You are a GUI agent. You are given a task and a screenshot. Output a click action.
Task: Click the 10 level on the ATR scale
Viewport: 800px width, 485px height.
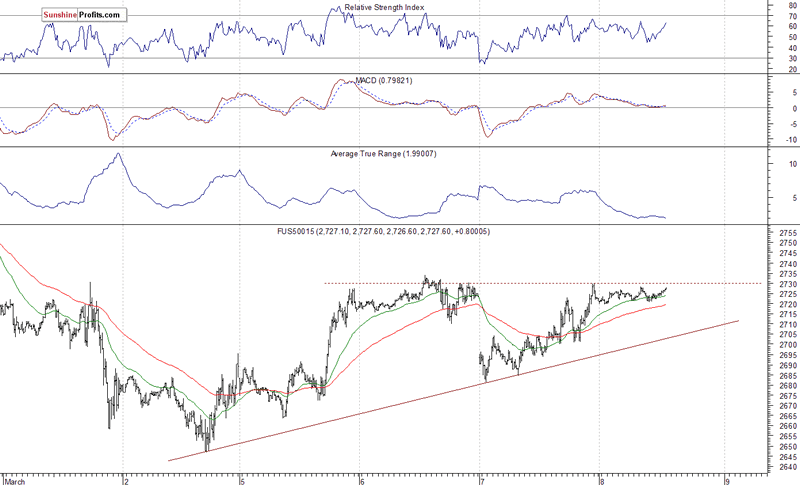coord(792,164)
